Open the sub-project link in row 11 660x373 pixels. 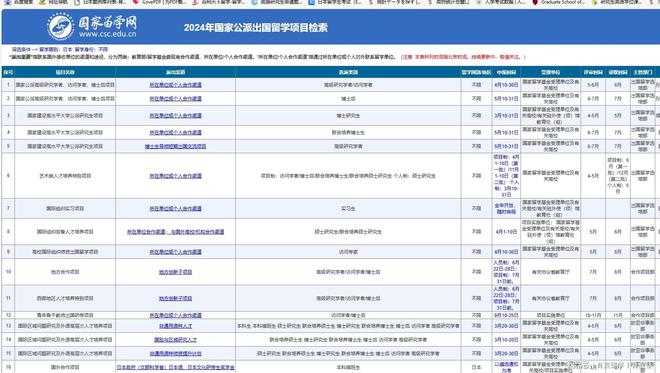(175, 298)
